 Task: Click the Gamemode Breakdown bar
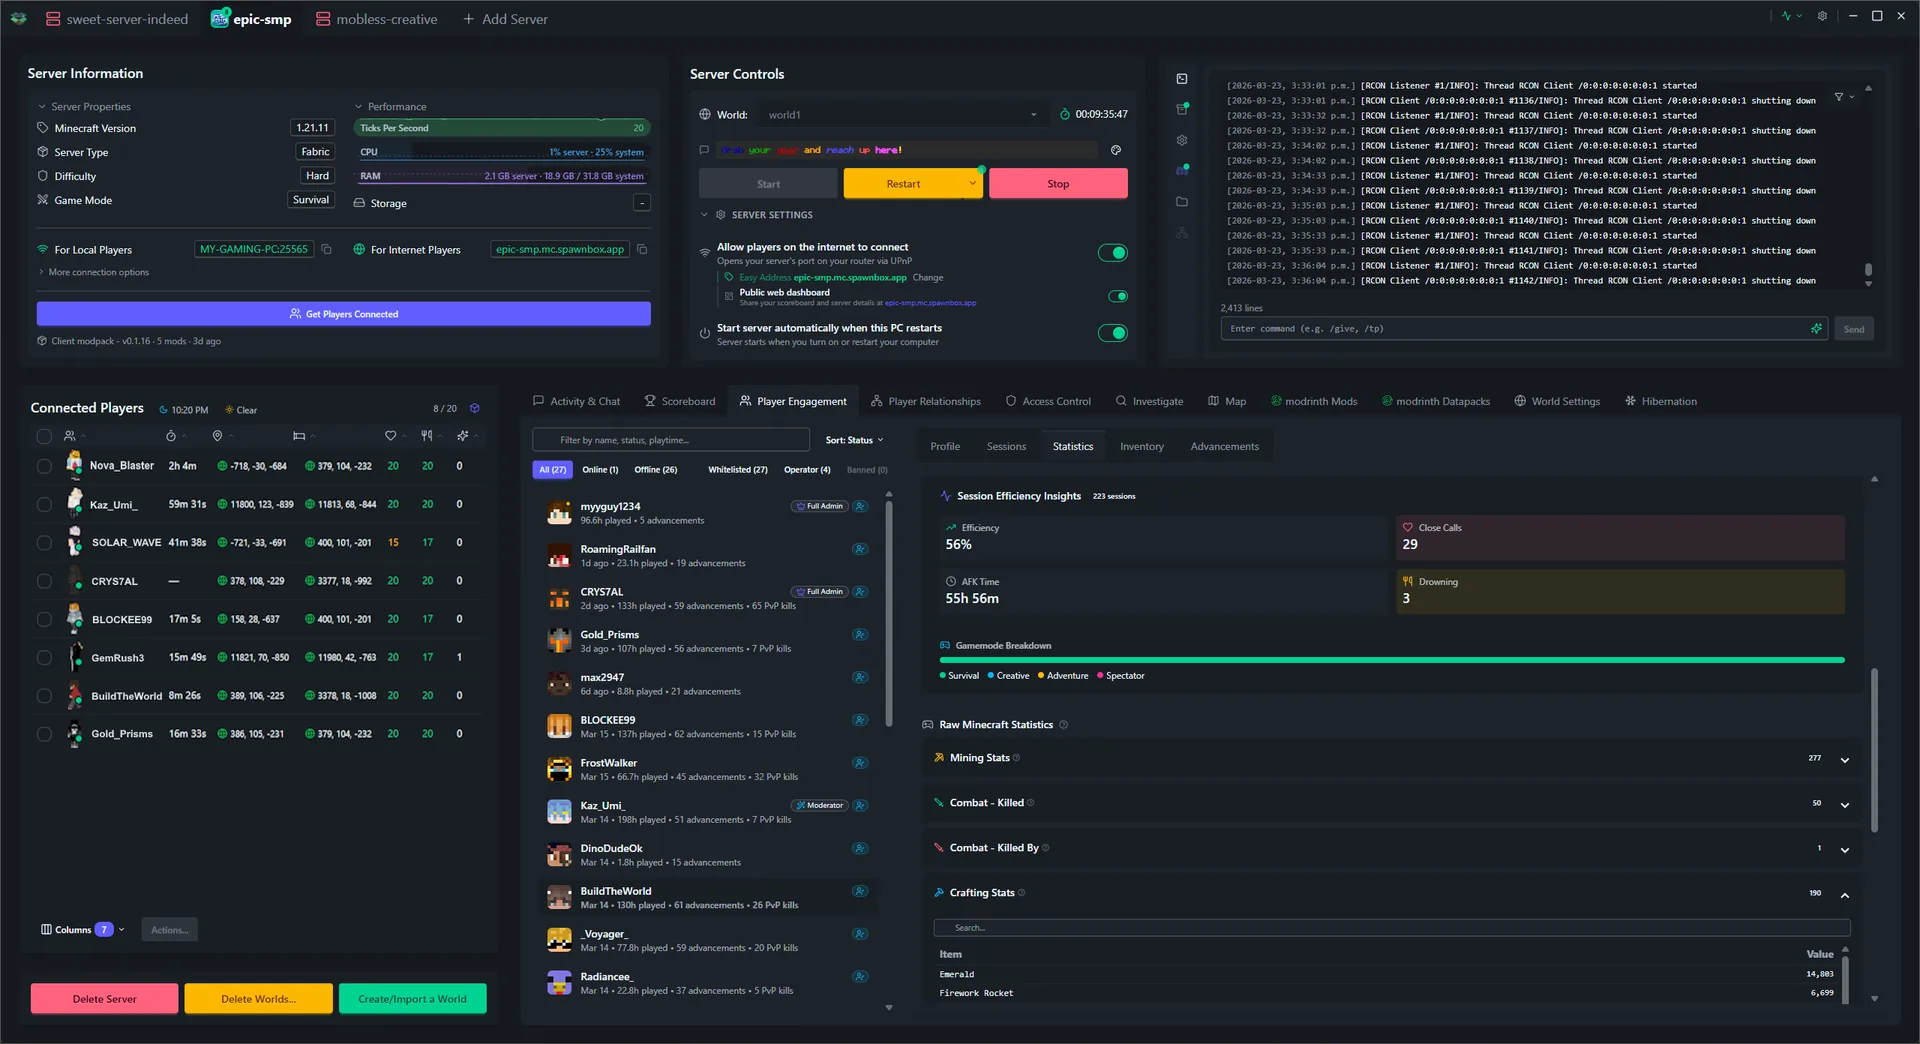point(1390,660)
